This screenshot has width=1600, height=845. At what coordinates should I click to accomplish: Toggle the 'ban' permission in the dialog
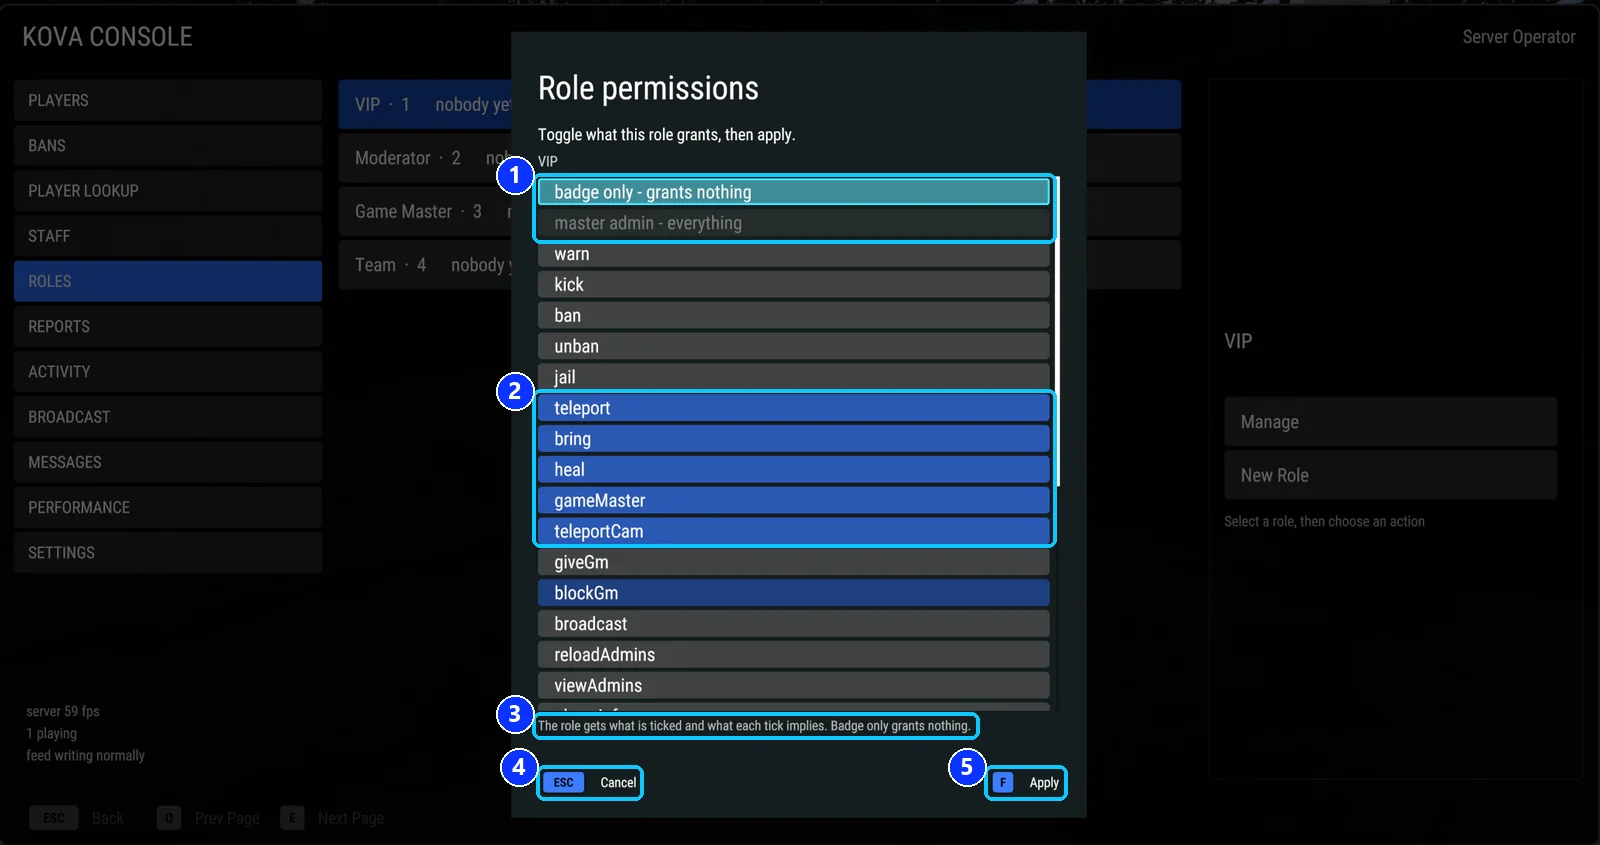click(x=793, y=316)
